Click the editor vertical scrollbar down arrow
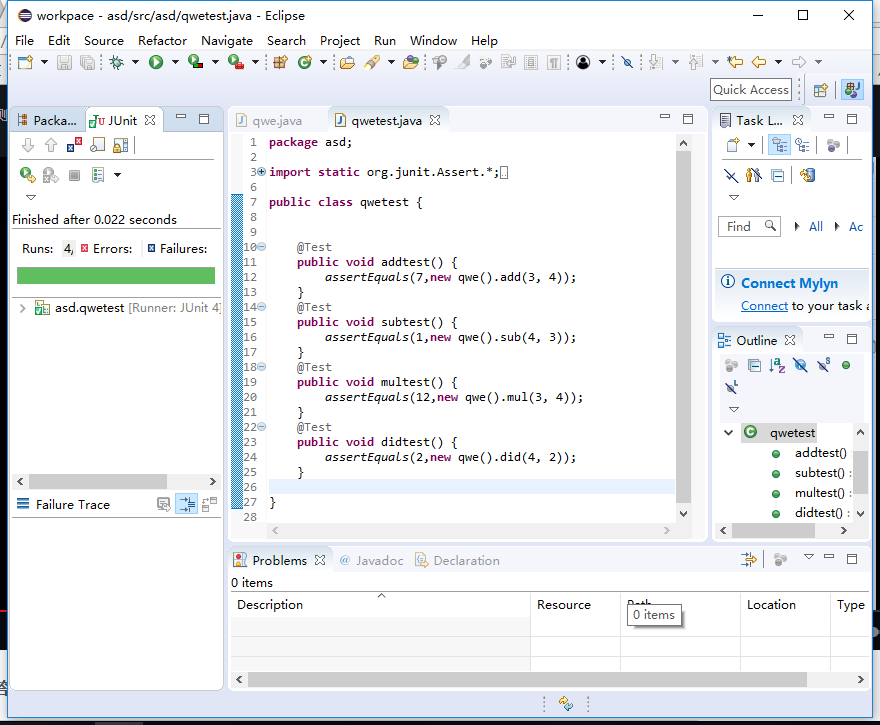The height and width of the screenshot is (725, 880). pyautogui.click(x=684, y=513)
